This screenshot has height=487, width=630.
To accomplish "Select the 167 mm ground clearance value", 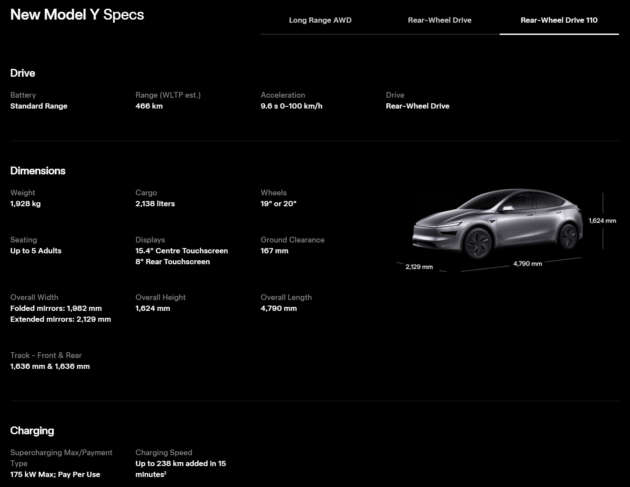I will point(274,251).
